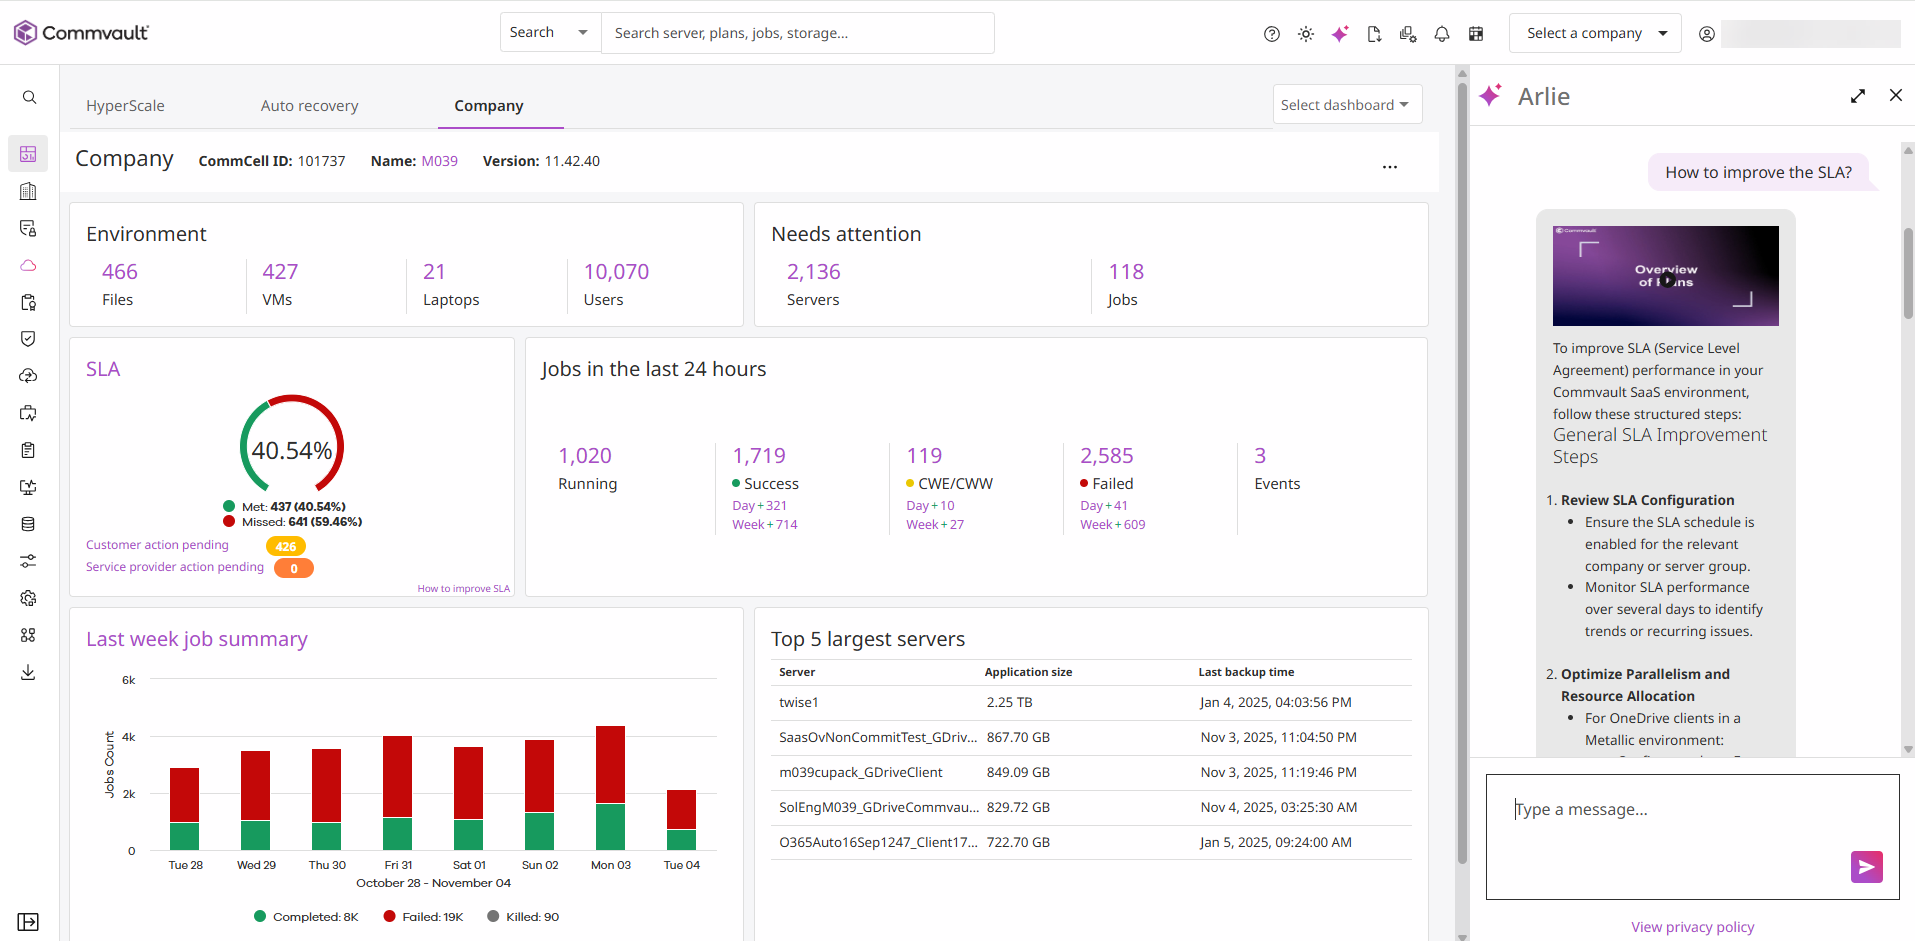The width and height of the screenshot is (1915, 941).
Task: Open Service provider action pending link
Action: pos(175,567)
